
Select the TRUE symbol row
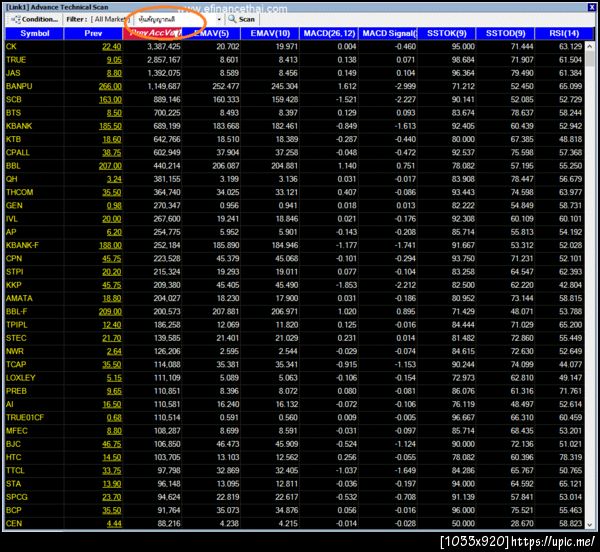tap(16, 60)
